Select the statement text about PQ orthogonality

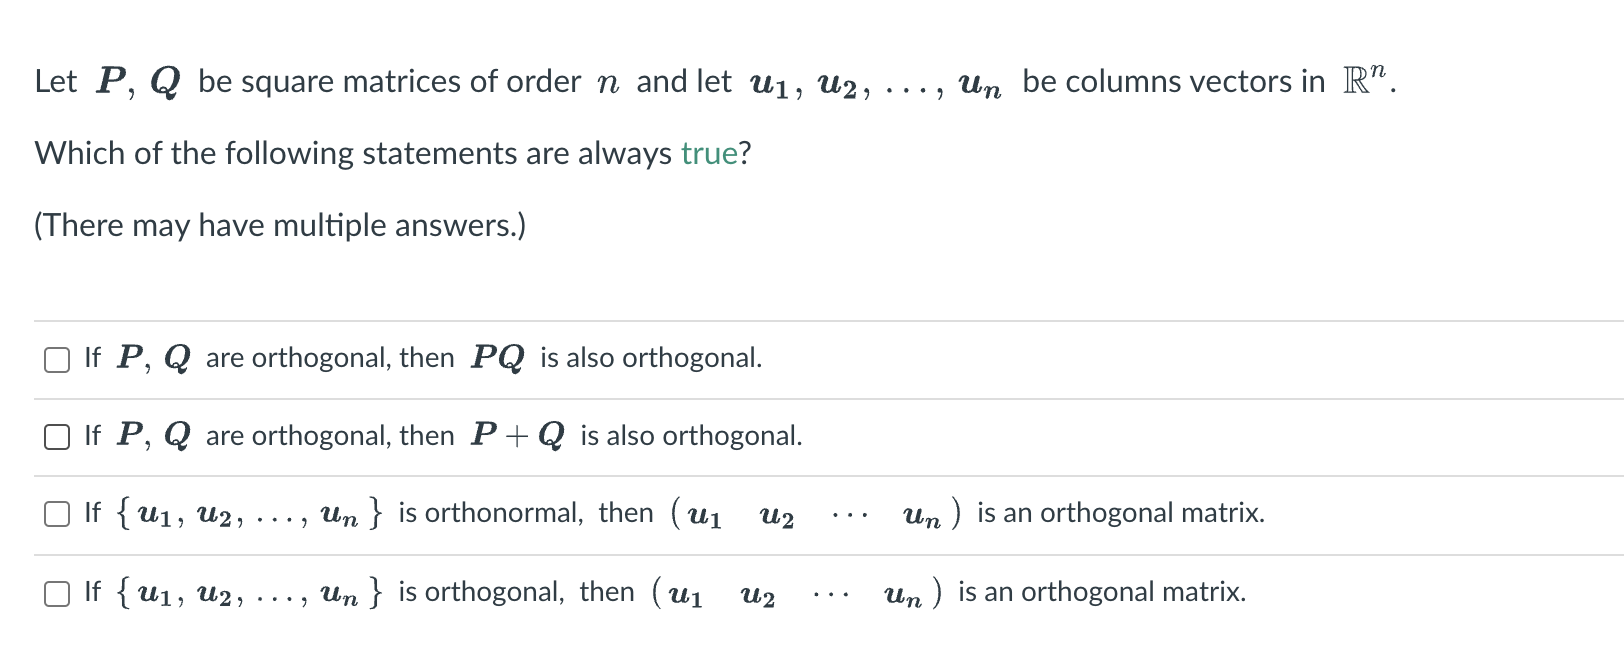420,358
